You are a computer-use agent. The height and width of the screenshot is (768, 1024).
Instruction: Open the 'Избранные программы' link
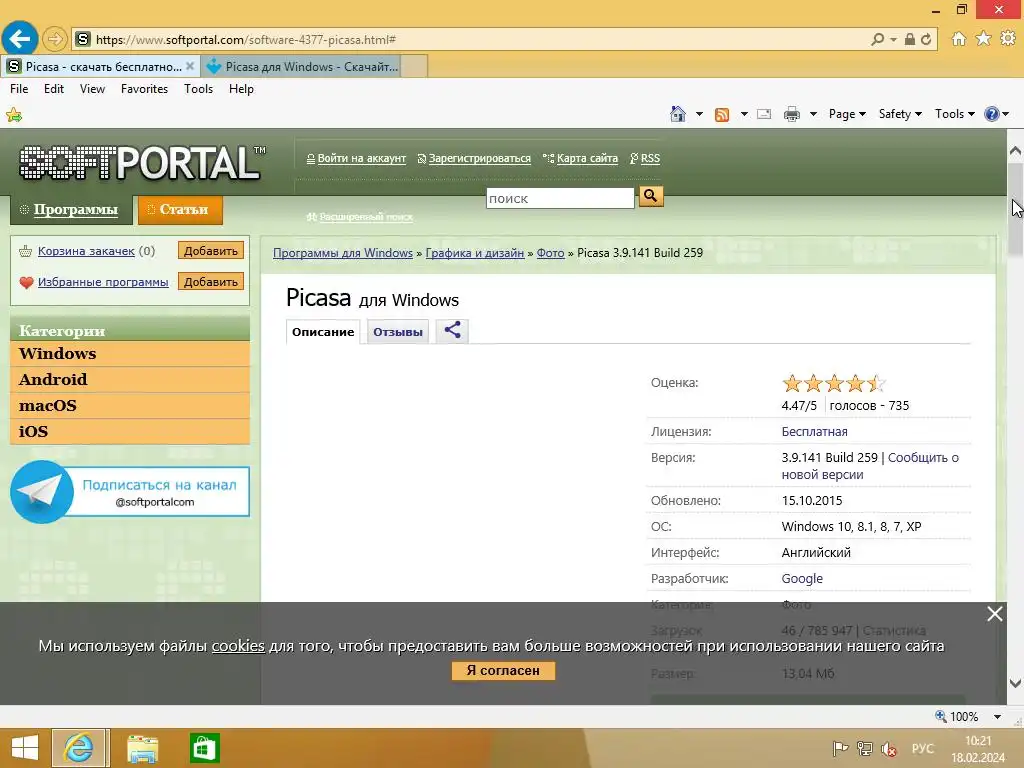[103, 282]
